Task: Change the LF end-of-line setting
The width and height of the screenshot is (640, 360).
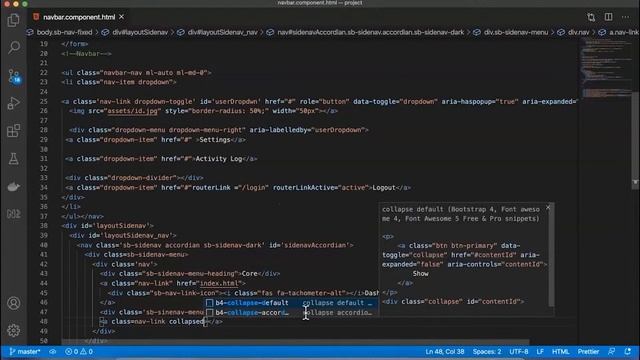Action: click(x=540, y=351)
